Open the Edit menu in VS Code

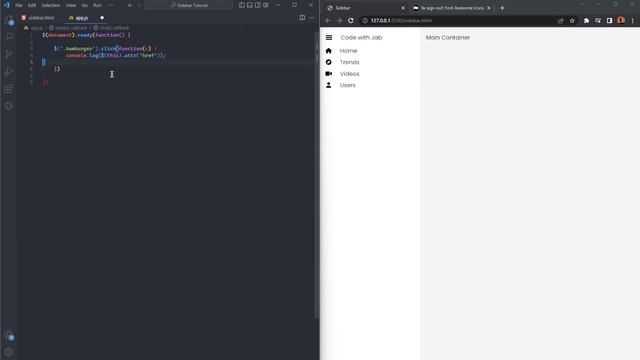click(x=32, y=5)
